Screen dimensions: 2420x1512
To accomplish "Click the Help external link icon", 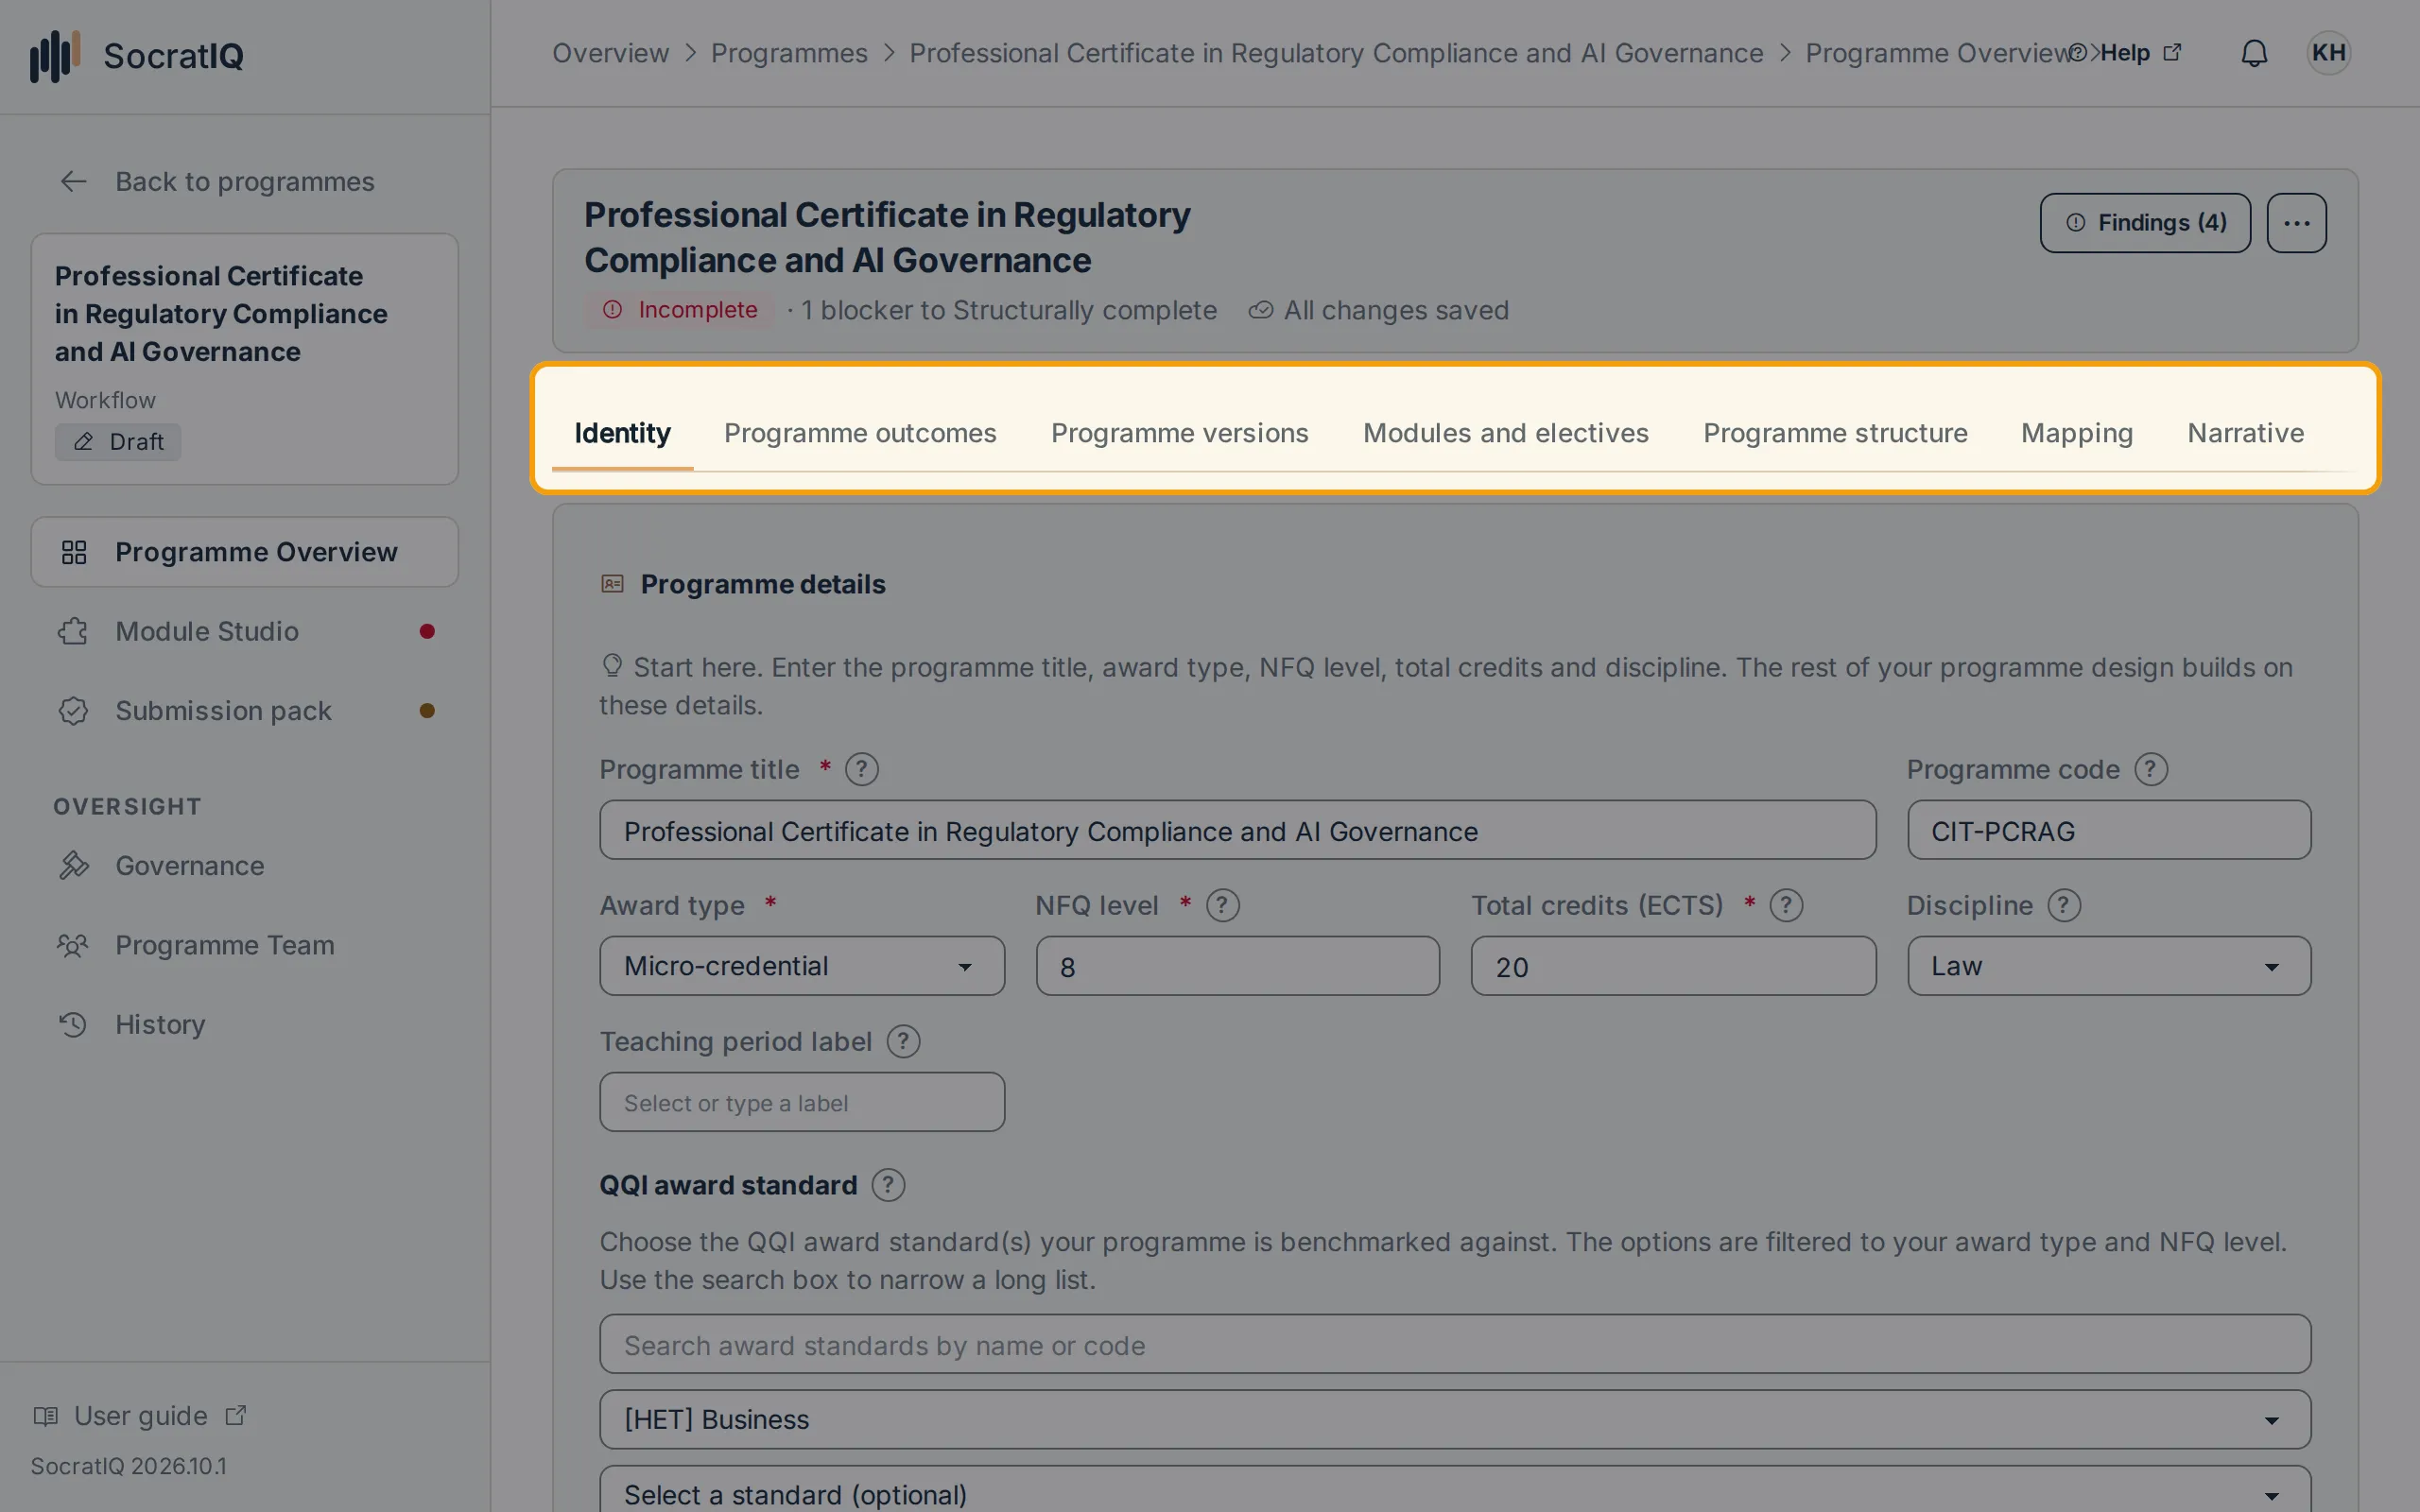I will (x=2172, y=52).
